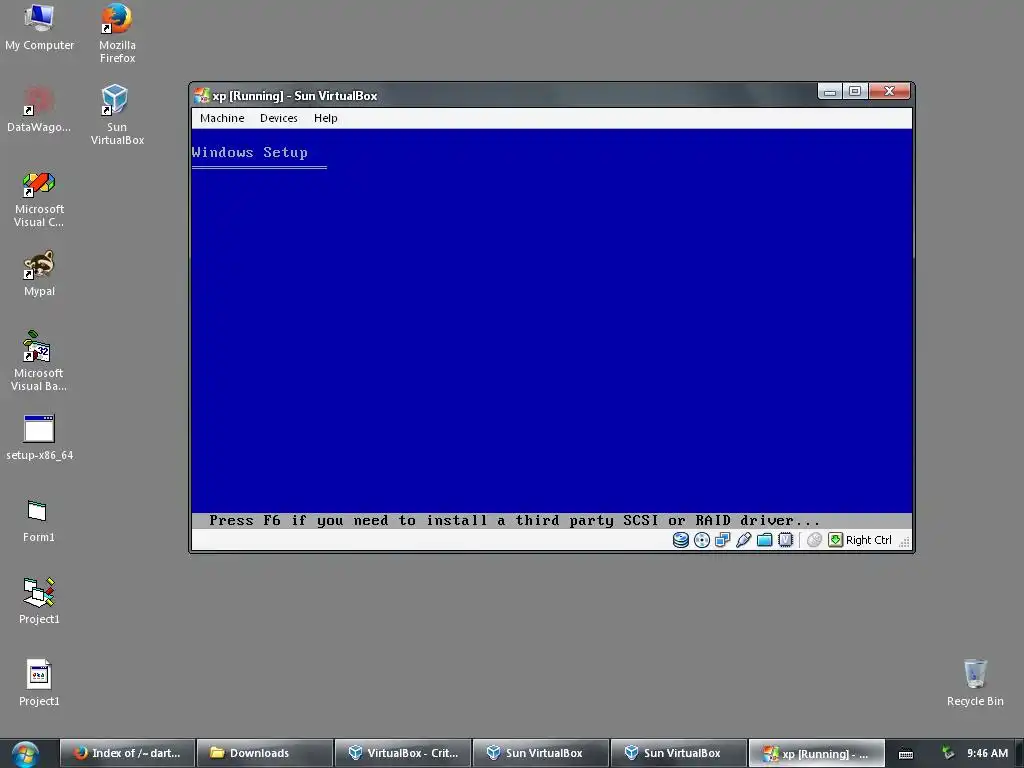
Task: Switch to the Downloads folder taskbar button
Action: [264, 753]
